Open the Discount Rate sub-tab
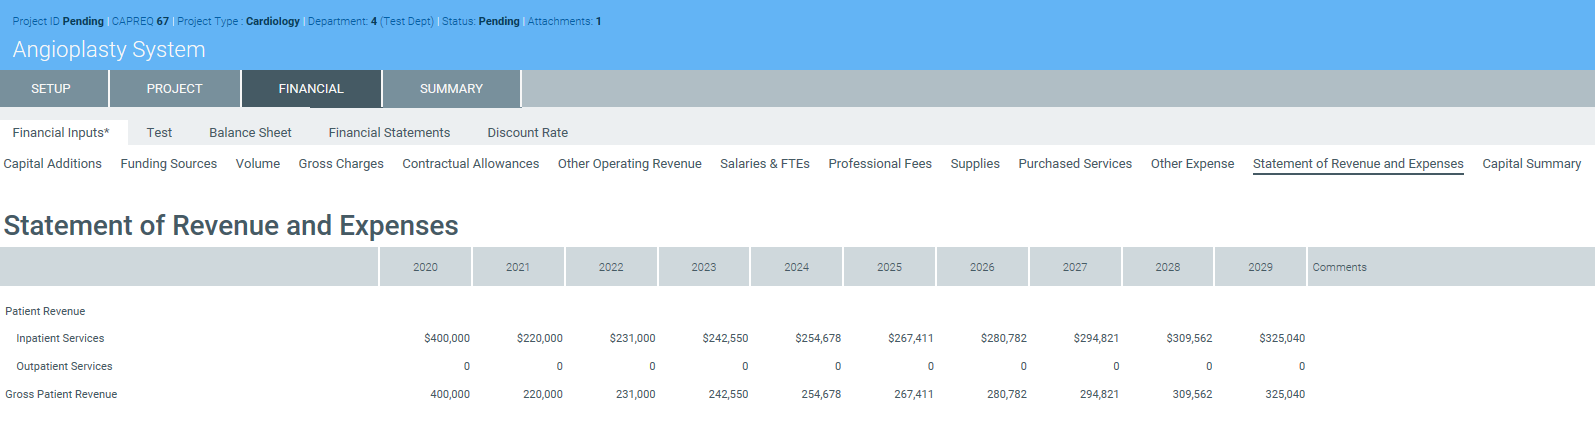This screenshot has height=421, width=1595. 527,133
